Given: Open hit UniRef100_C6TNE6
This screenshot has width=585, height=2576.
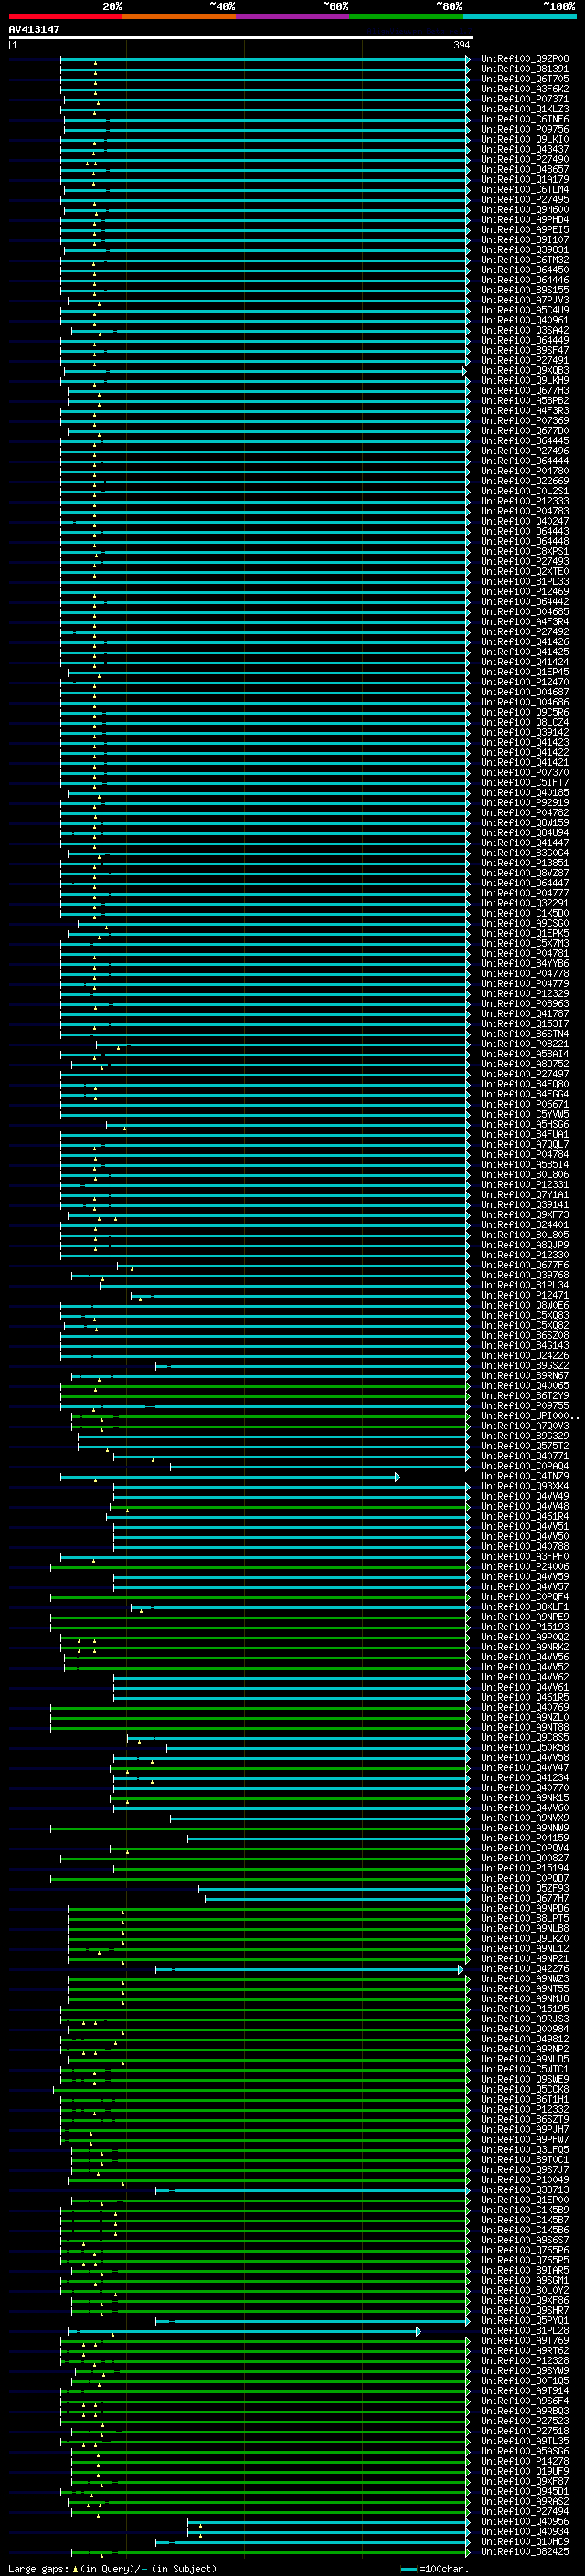Looking at the screenshot, I should 524,119.
